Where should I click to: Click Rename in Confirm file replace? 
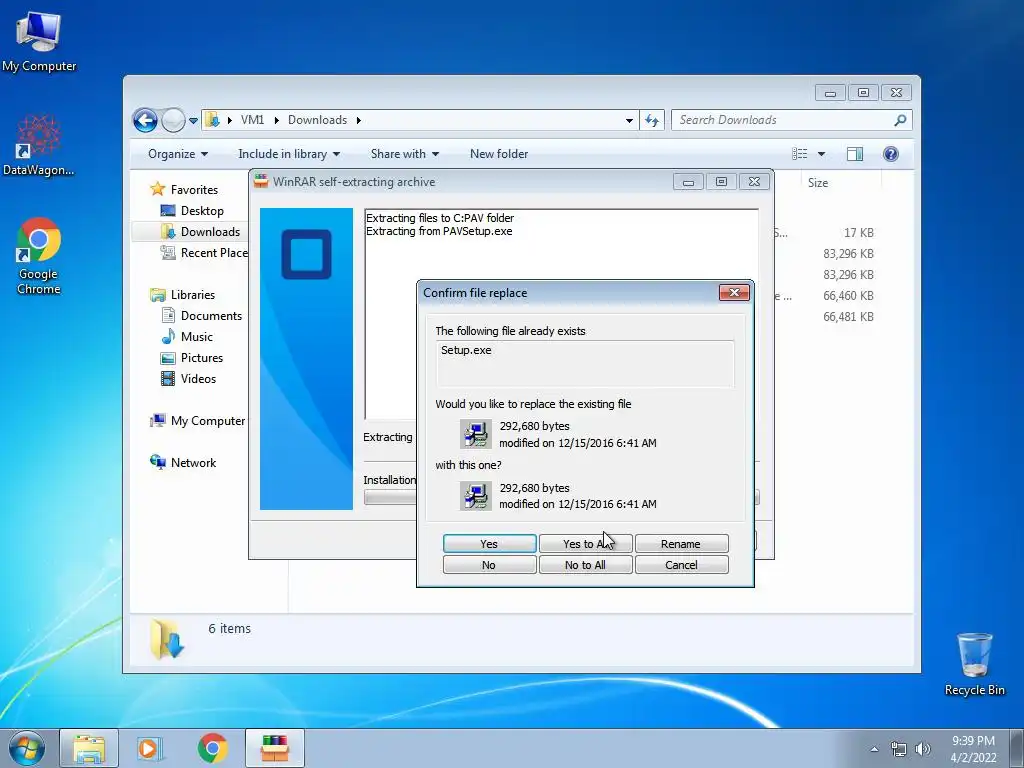(681, 543)
